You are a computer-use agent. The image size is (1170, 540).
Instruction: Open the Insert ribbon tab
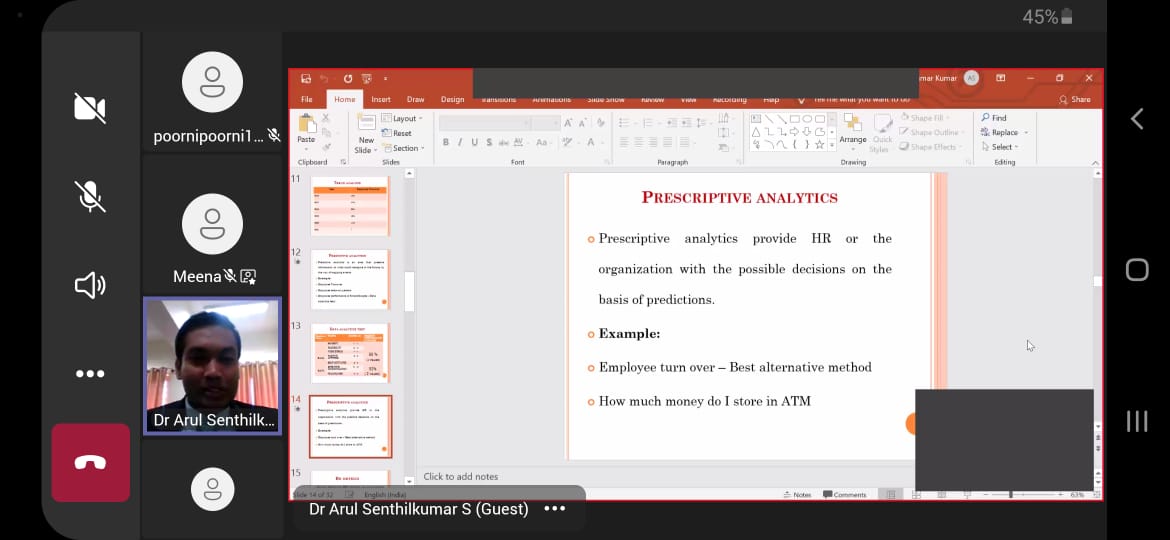381,99
